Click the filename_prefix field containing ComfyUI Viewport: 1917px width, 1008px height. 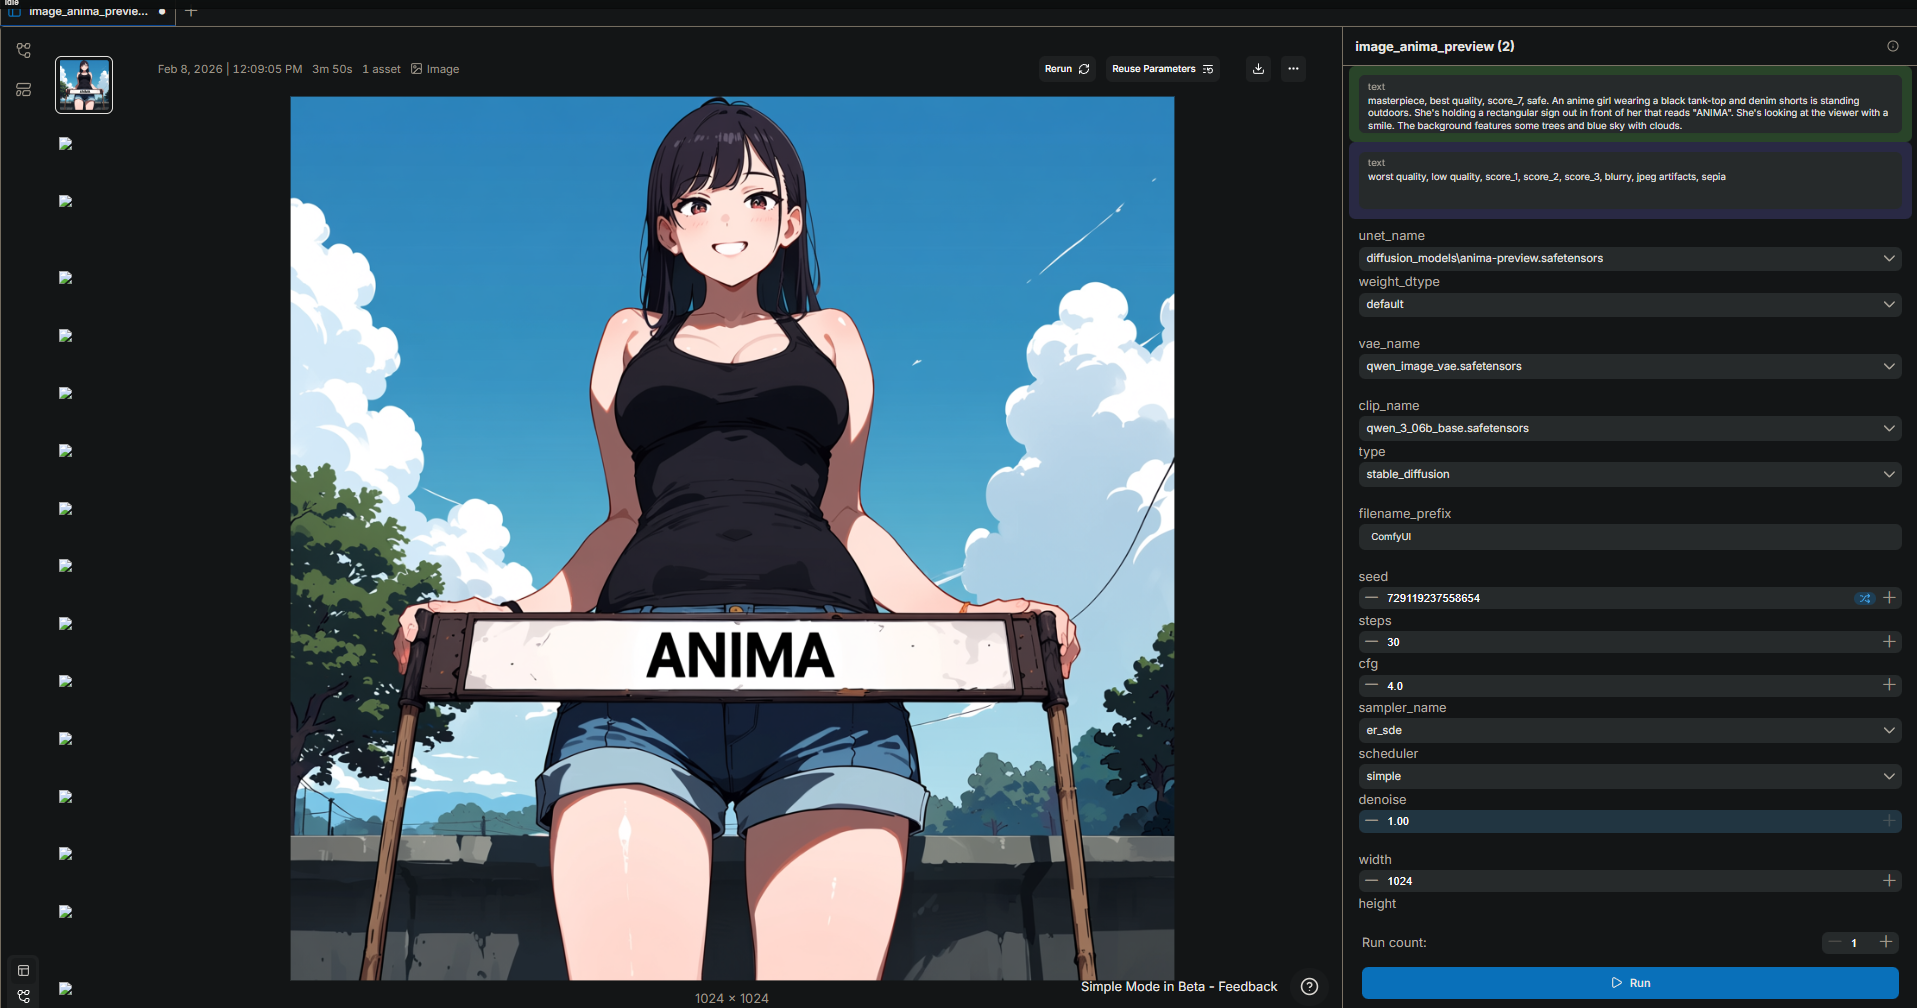[1629, 537]
